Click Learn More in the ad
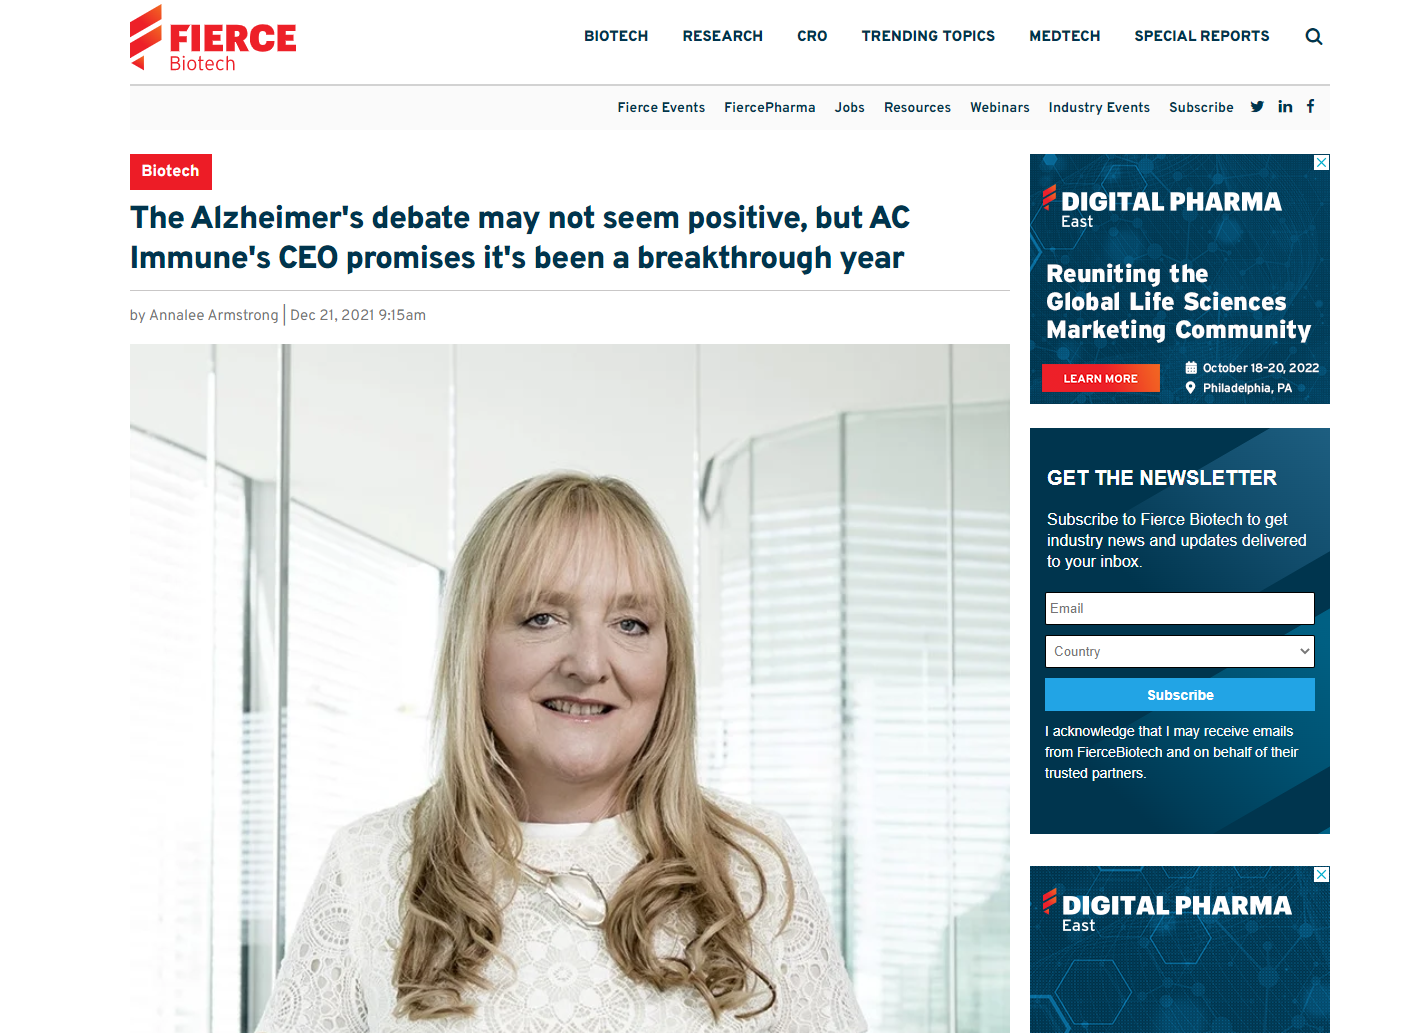Viewport: 1409px width, 1033px height. [x=1101, y=378]
